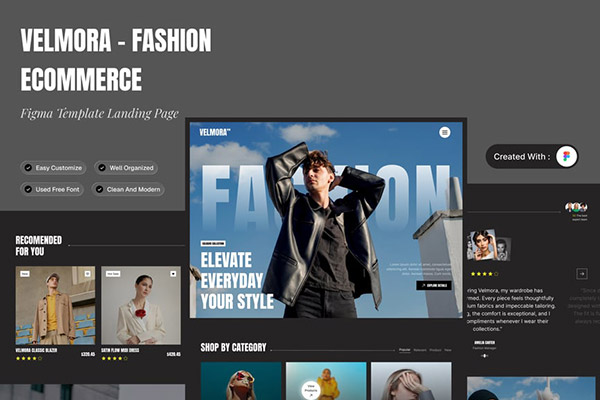This screenshot has width=600, height=400.
Task: Click the small collection tag above Elevate headline
Action: coord(213,243)
